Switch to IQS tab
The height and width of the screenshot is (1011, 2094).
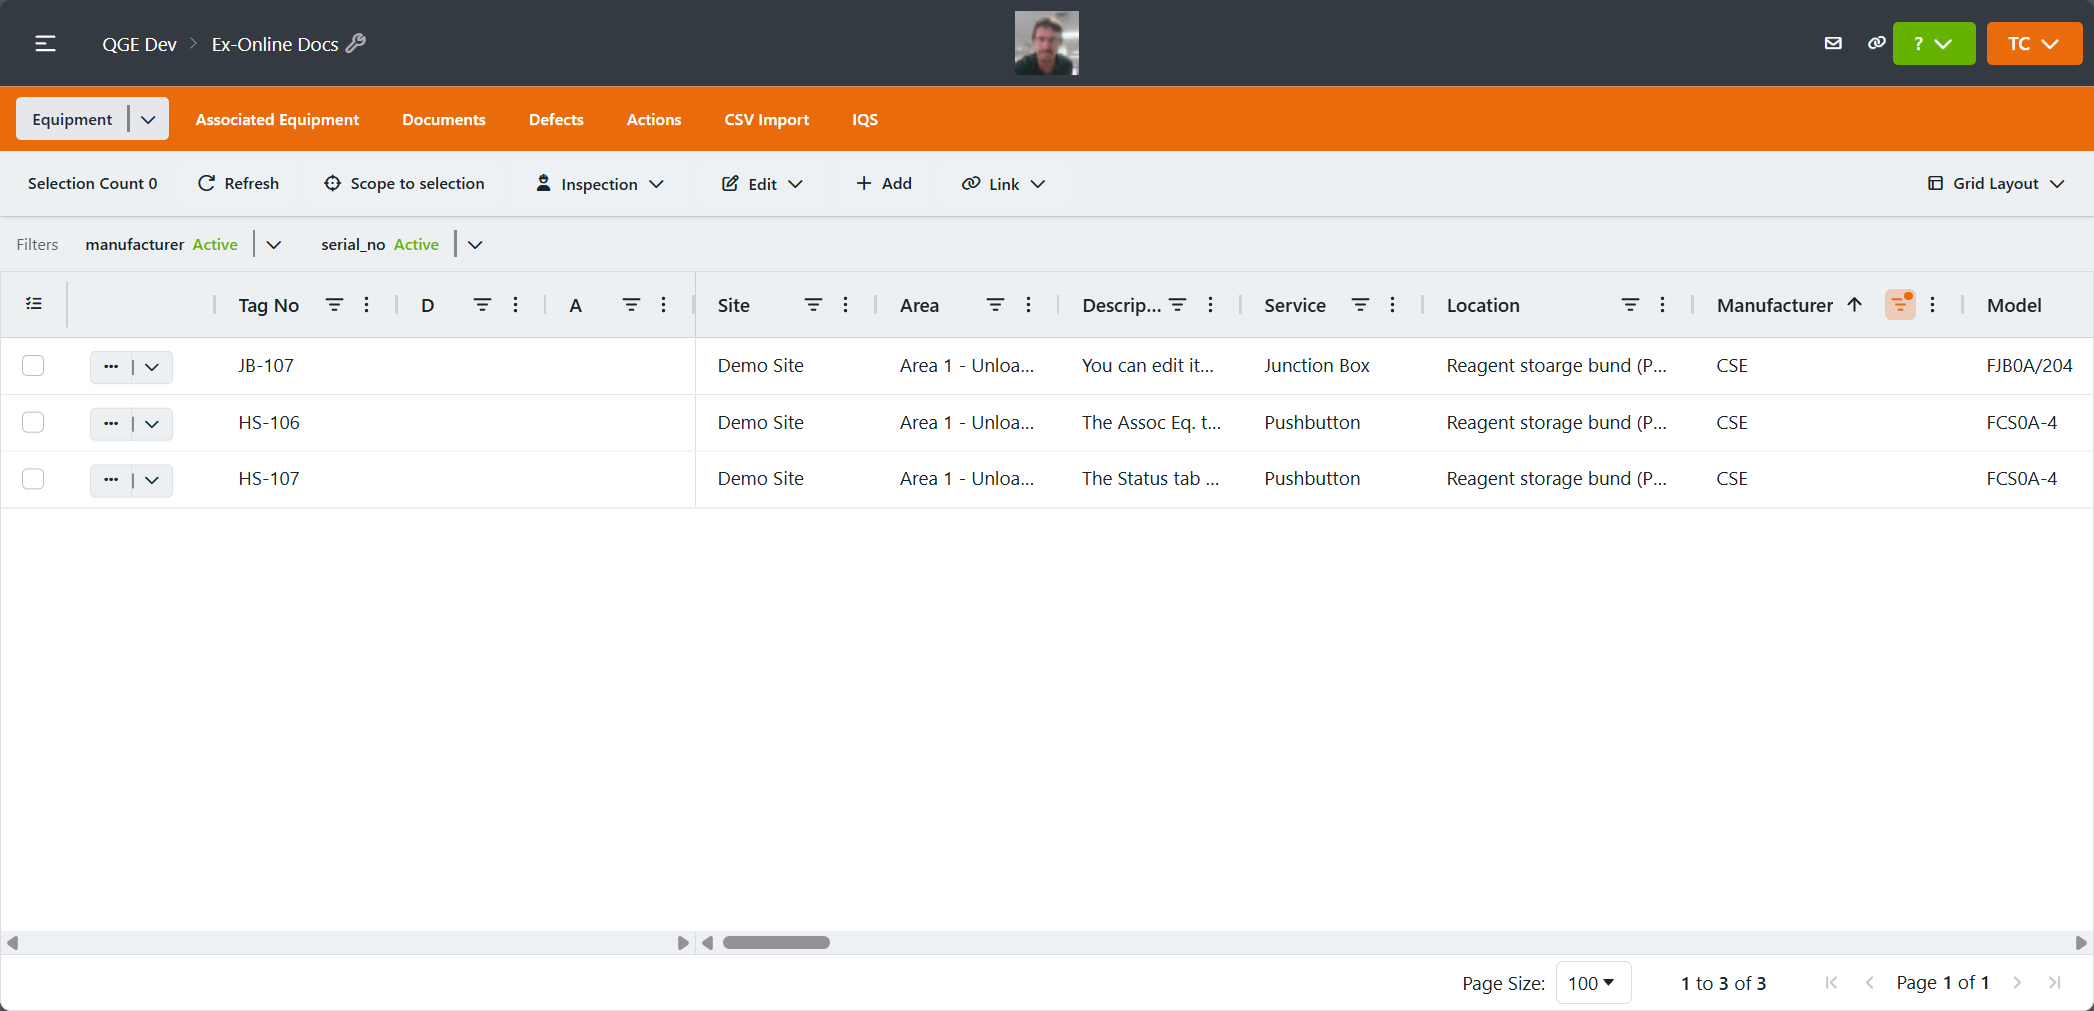865,119
